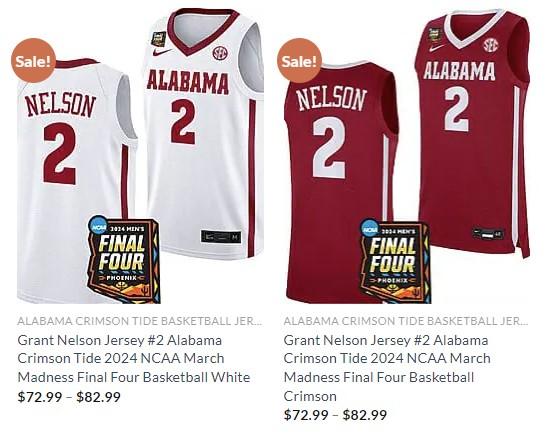
Task: Click the Nike swoosh on white jersey
Action: (x=162, y=52)
